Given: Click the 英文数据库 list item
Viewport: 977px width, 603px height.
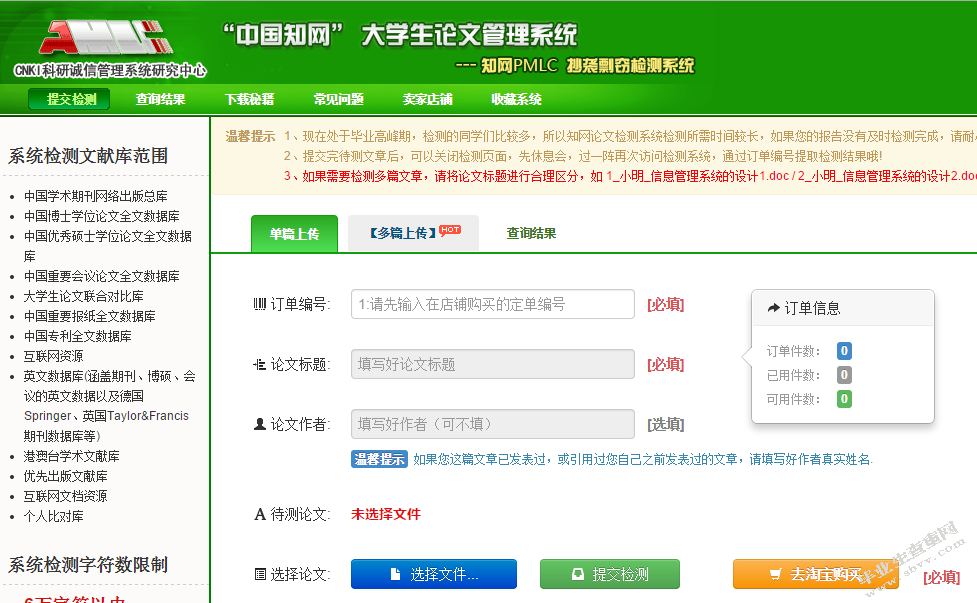Looking at the screenshot, I should click(x=110, y=406).
